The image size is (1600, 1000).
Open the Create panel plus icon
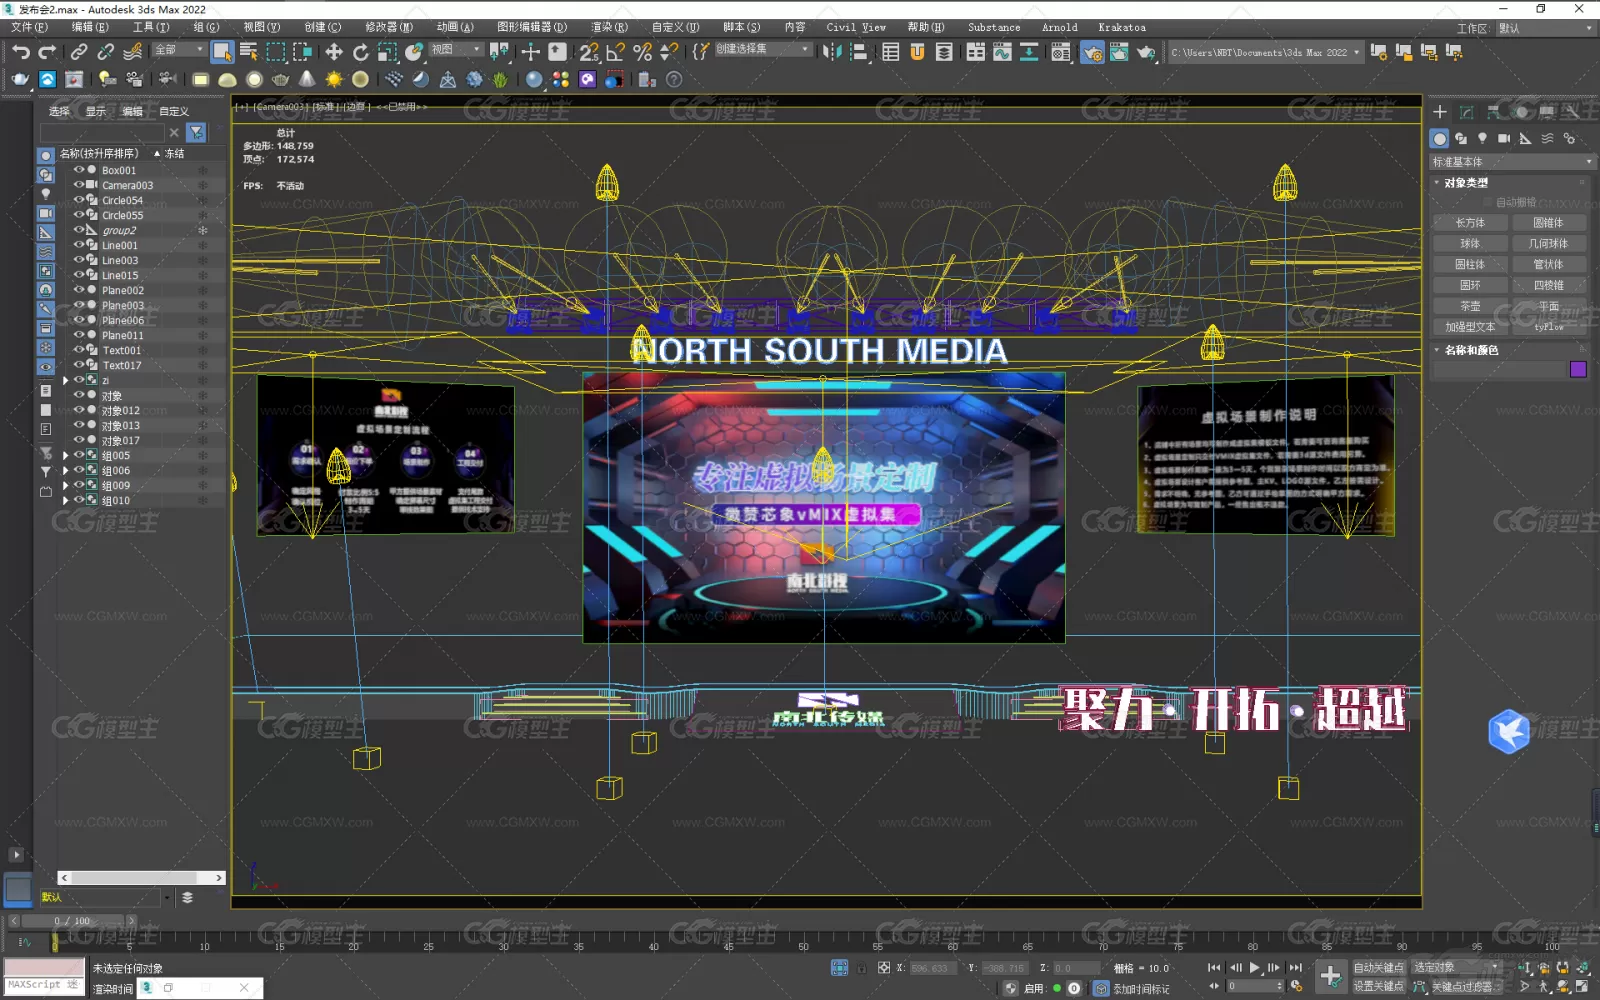[x=1440, y=112]
